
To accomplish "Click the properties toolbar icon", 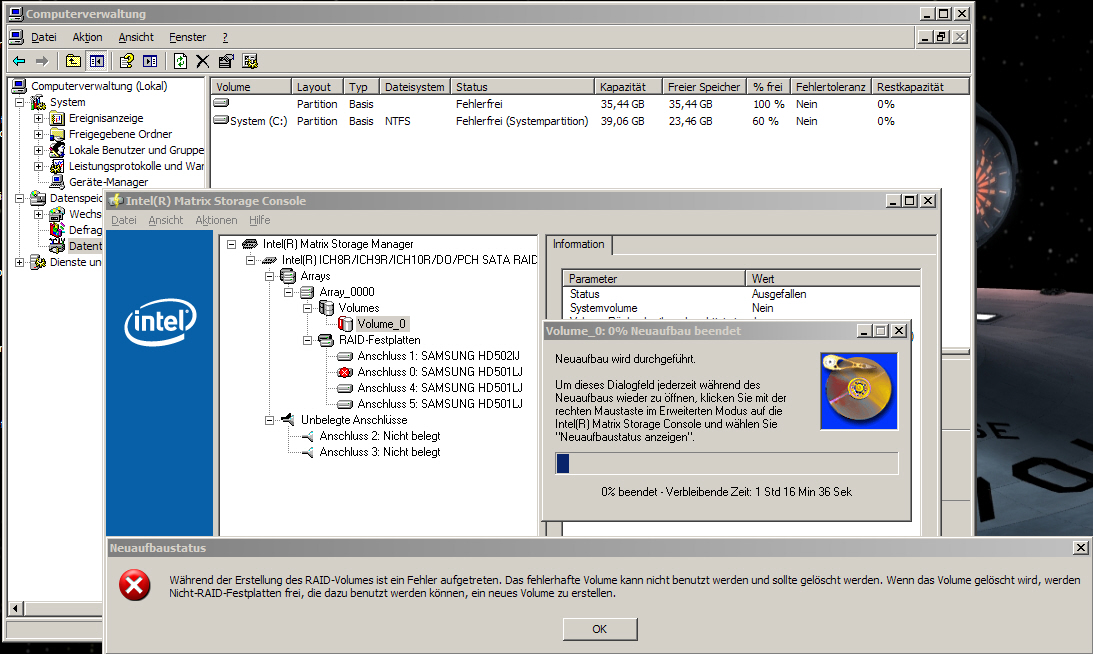I will 226,61.
